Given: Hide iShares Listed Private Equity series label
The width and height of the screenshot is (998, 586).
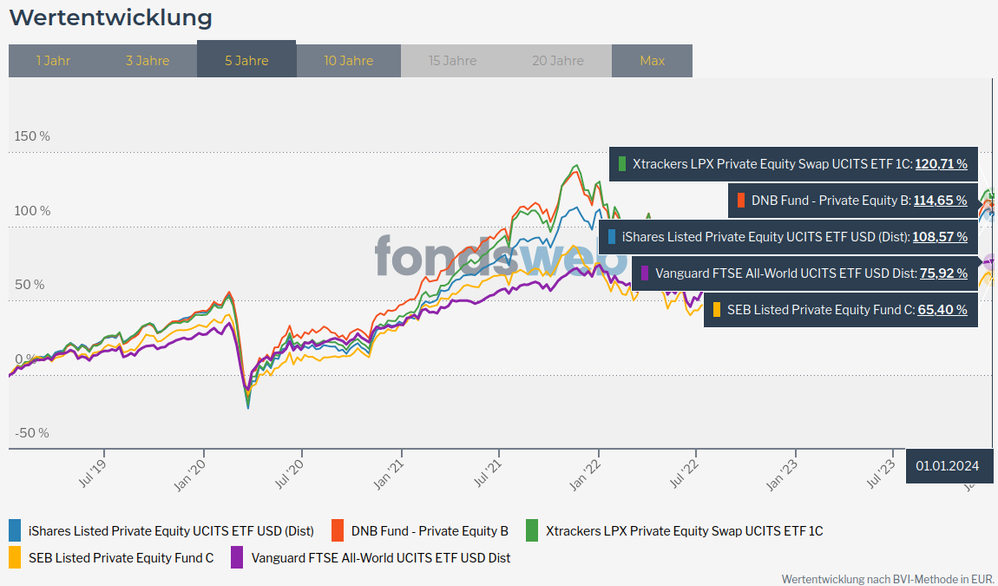Looking at the screenshot, I should (x=171, y=531).
